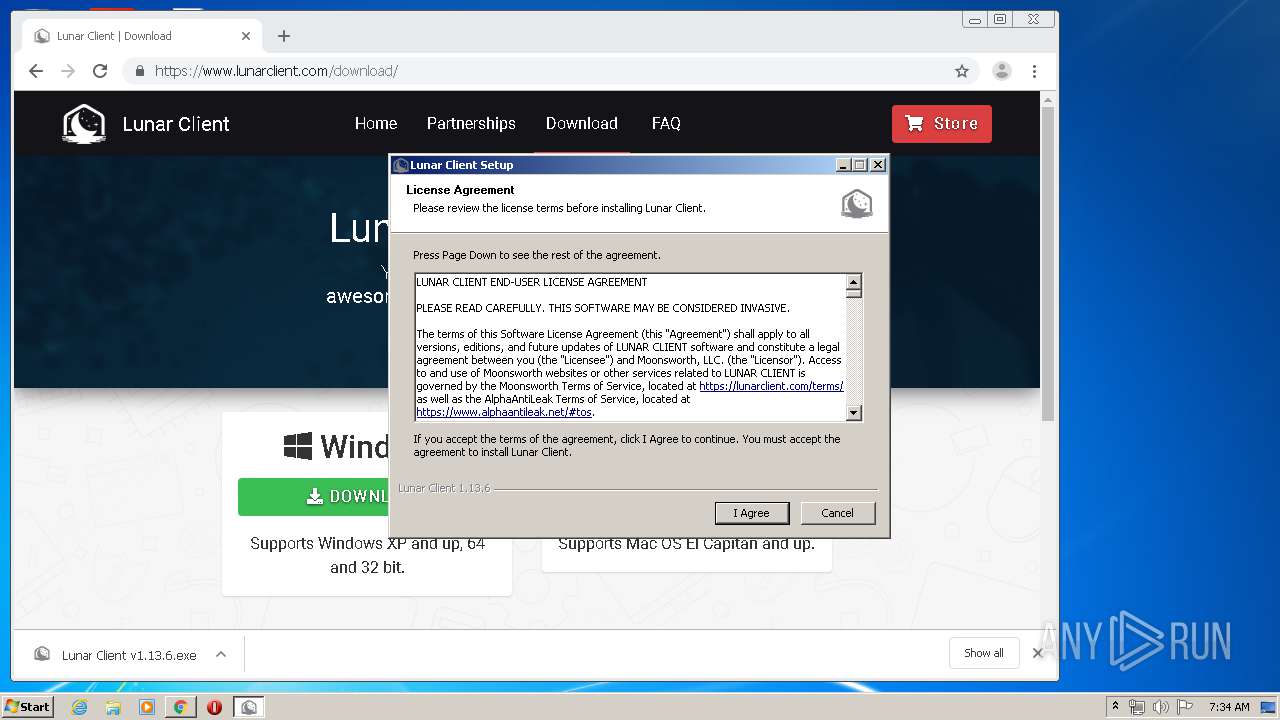Reload the page

[100, 71]
